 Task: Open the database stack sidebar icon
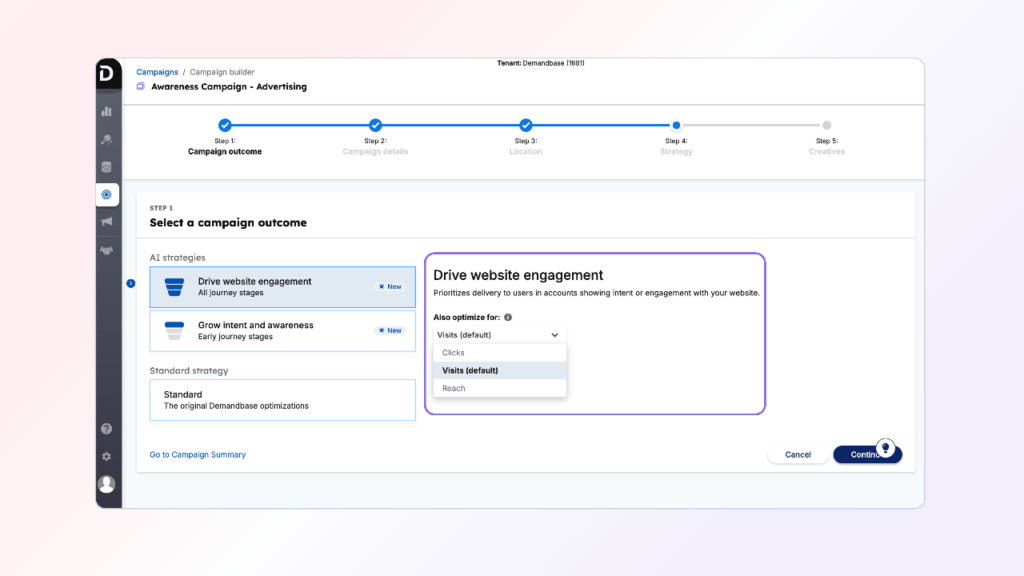pos(107,167)
